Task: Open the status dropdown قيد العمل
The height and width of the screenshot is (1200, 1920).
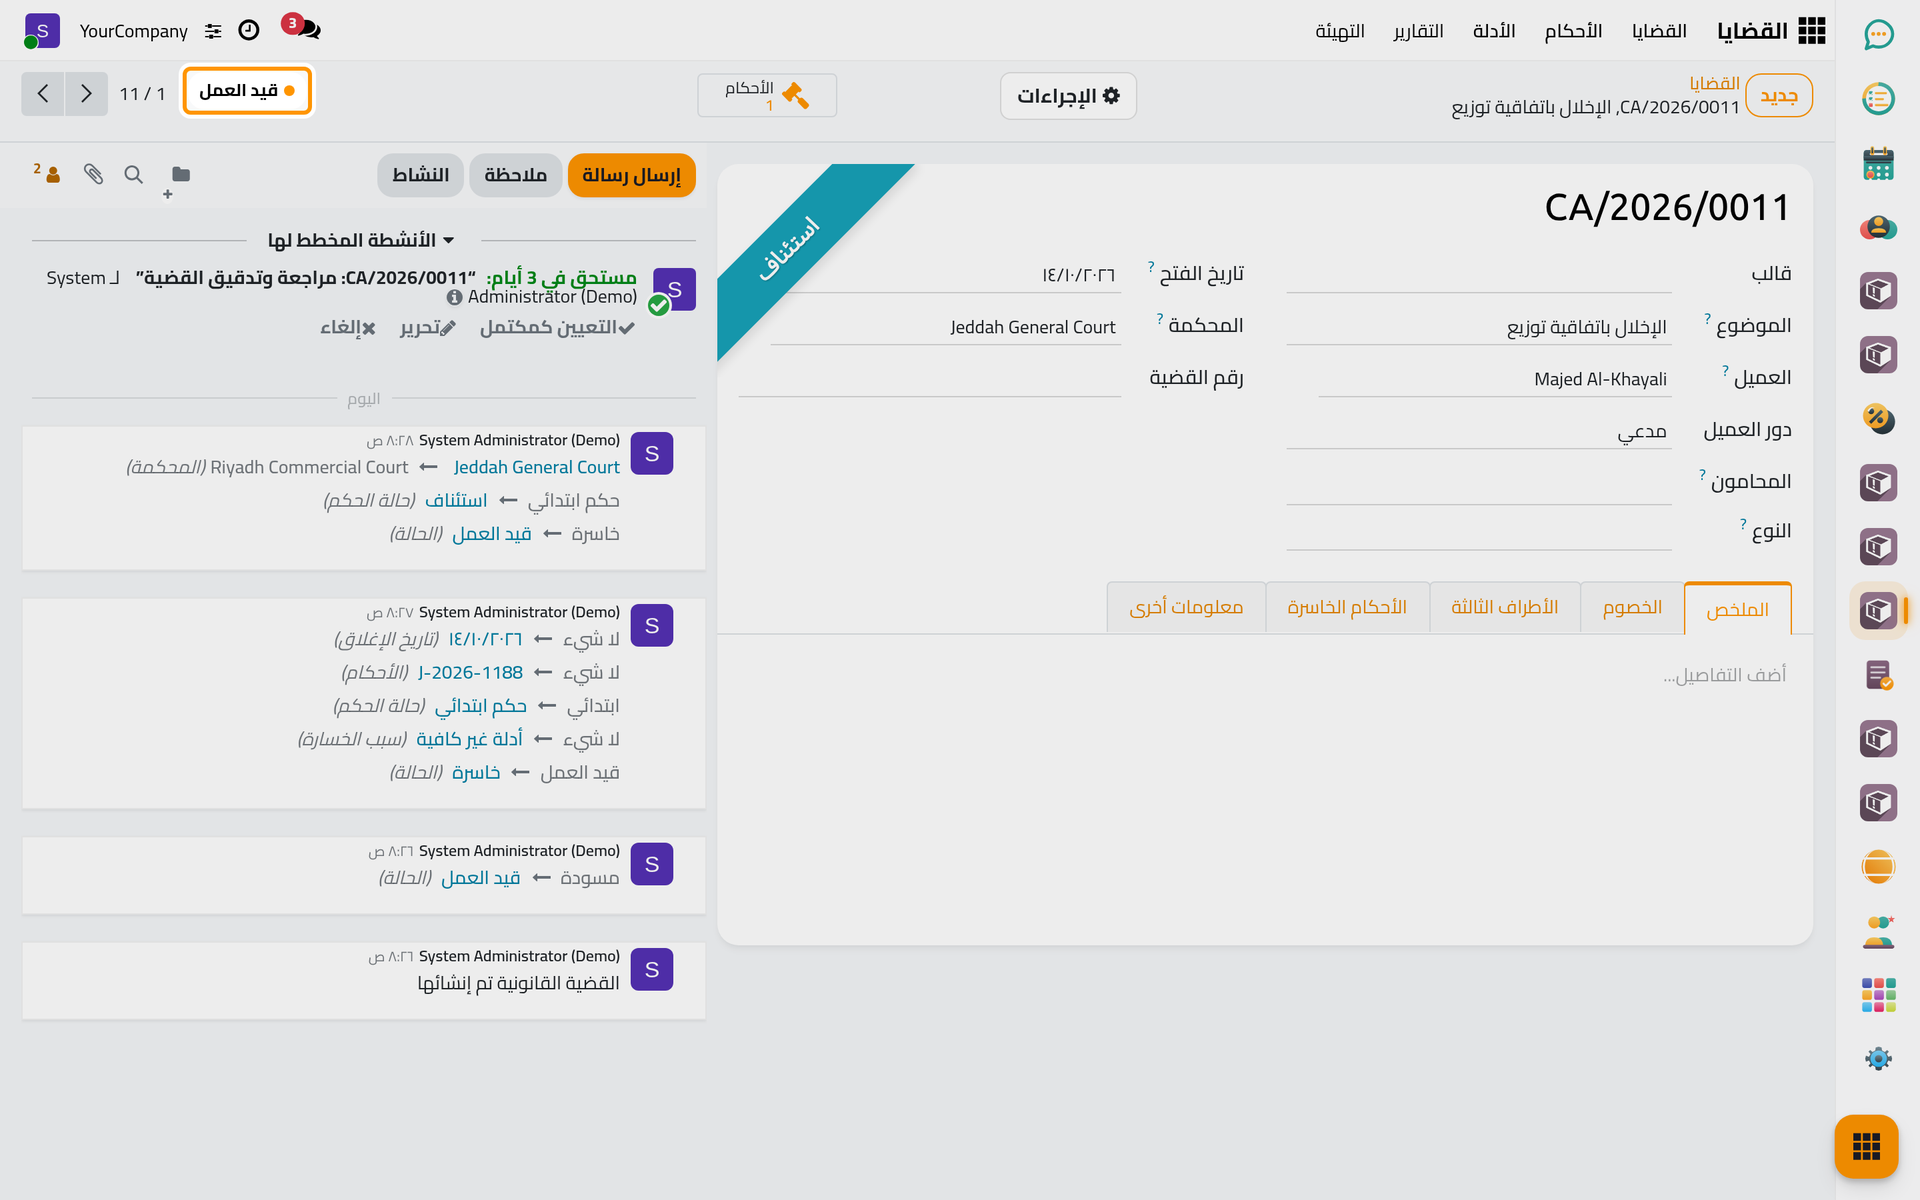Action: coord(247,91)
